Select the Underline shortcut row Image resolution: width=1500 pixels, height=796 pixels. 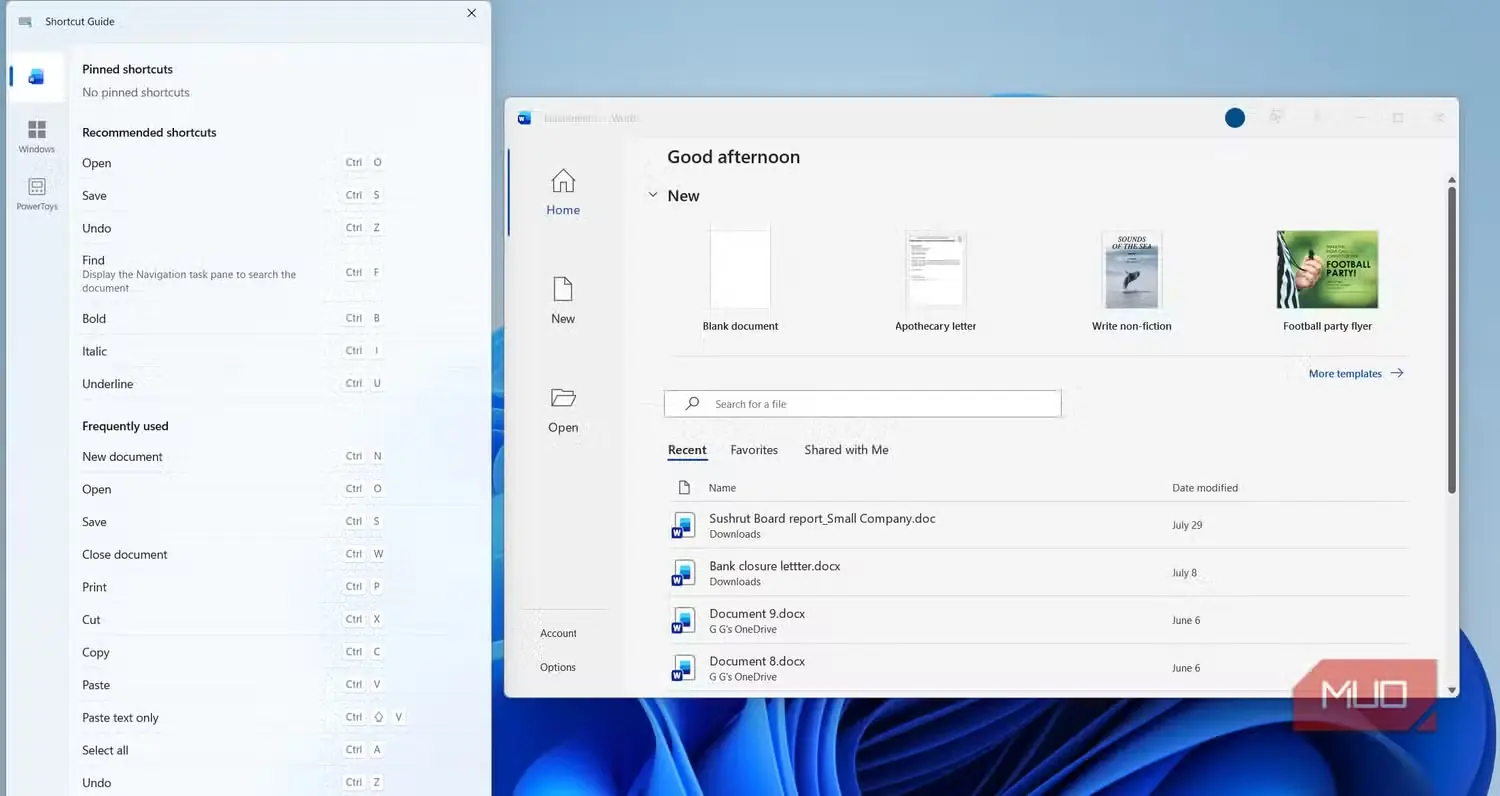(x=233, y=384)
